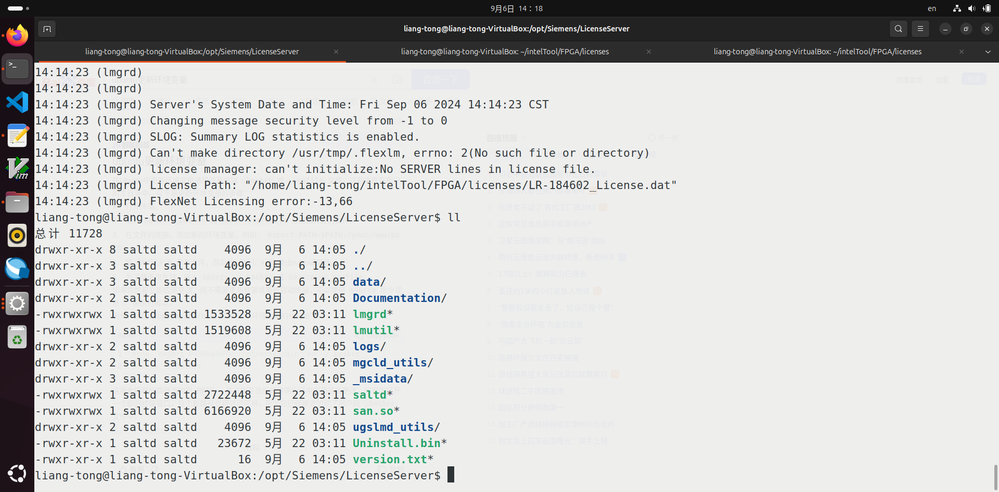The width and height of the screenshot is (999, 492).
Task: Click the 'ugslmd_utils/' directory entry
Action: click(x=396, y=427)
